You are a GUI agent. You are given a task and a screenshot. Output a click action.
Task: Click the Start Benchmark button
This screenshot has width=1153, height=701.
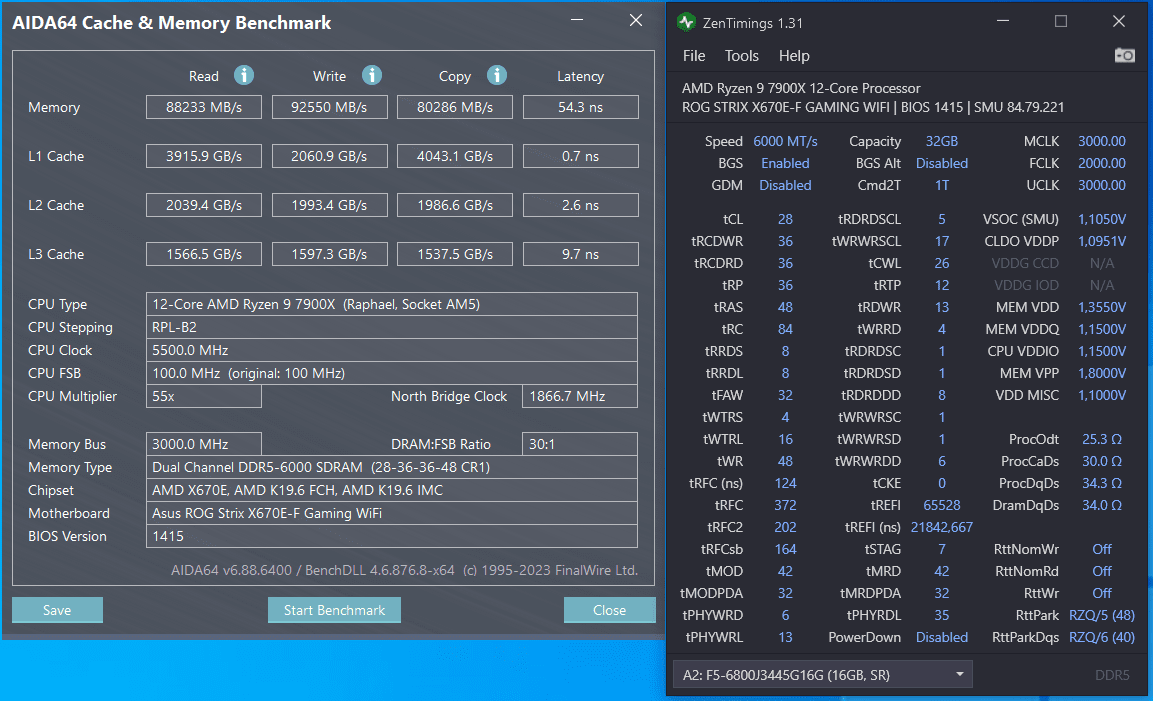(335, 610)
